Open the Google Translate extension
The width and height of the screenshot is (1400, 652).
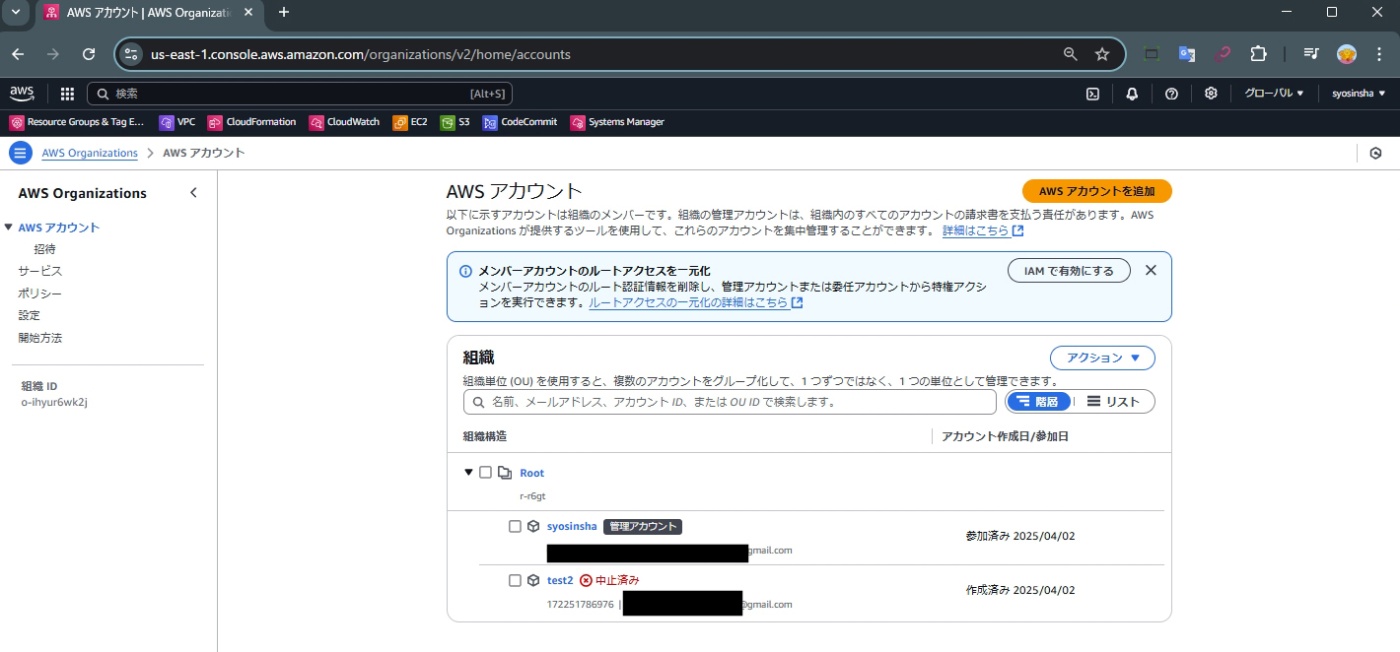1187,54
